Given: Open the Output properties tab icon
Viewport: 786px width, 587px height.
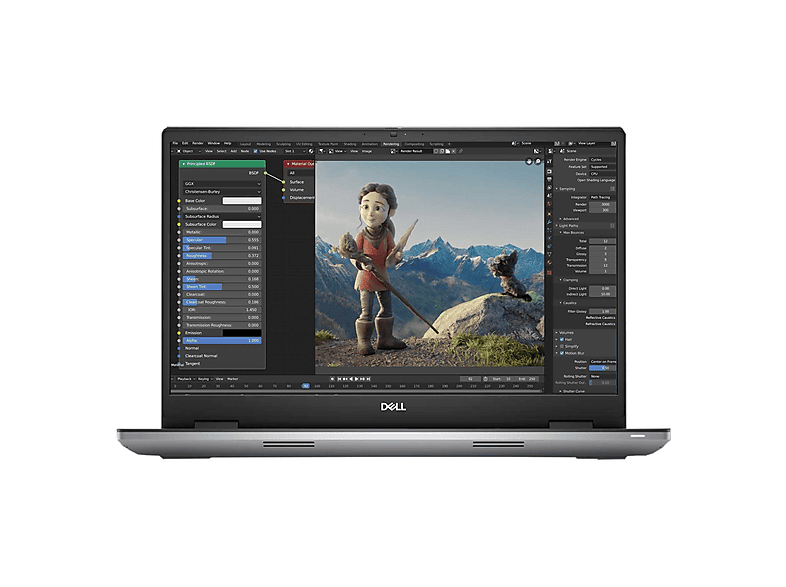Looking at the screenshot, I should [x=549, y=179].
